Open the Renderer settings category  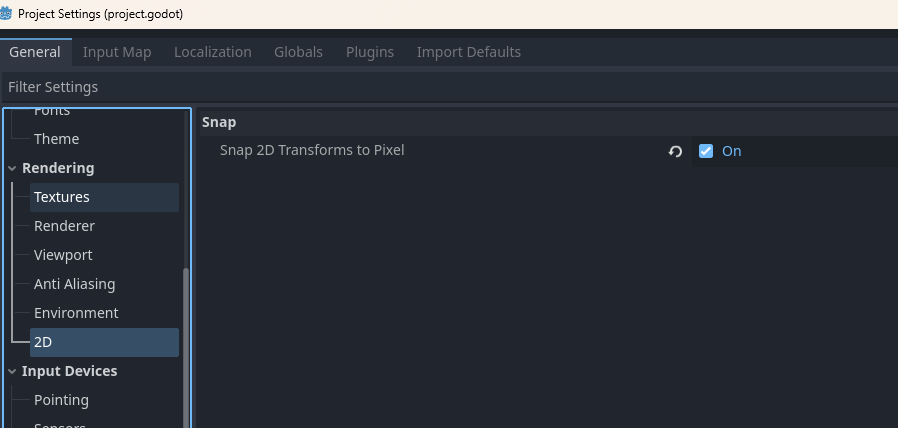coord(64,226)
